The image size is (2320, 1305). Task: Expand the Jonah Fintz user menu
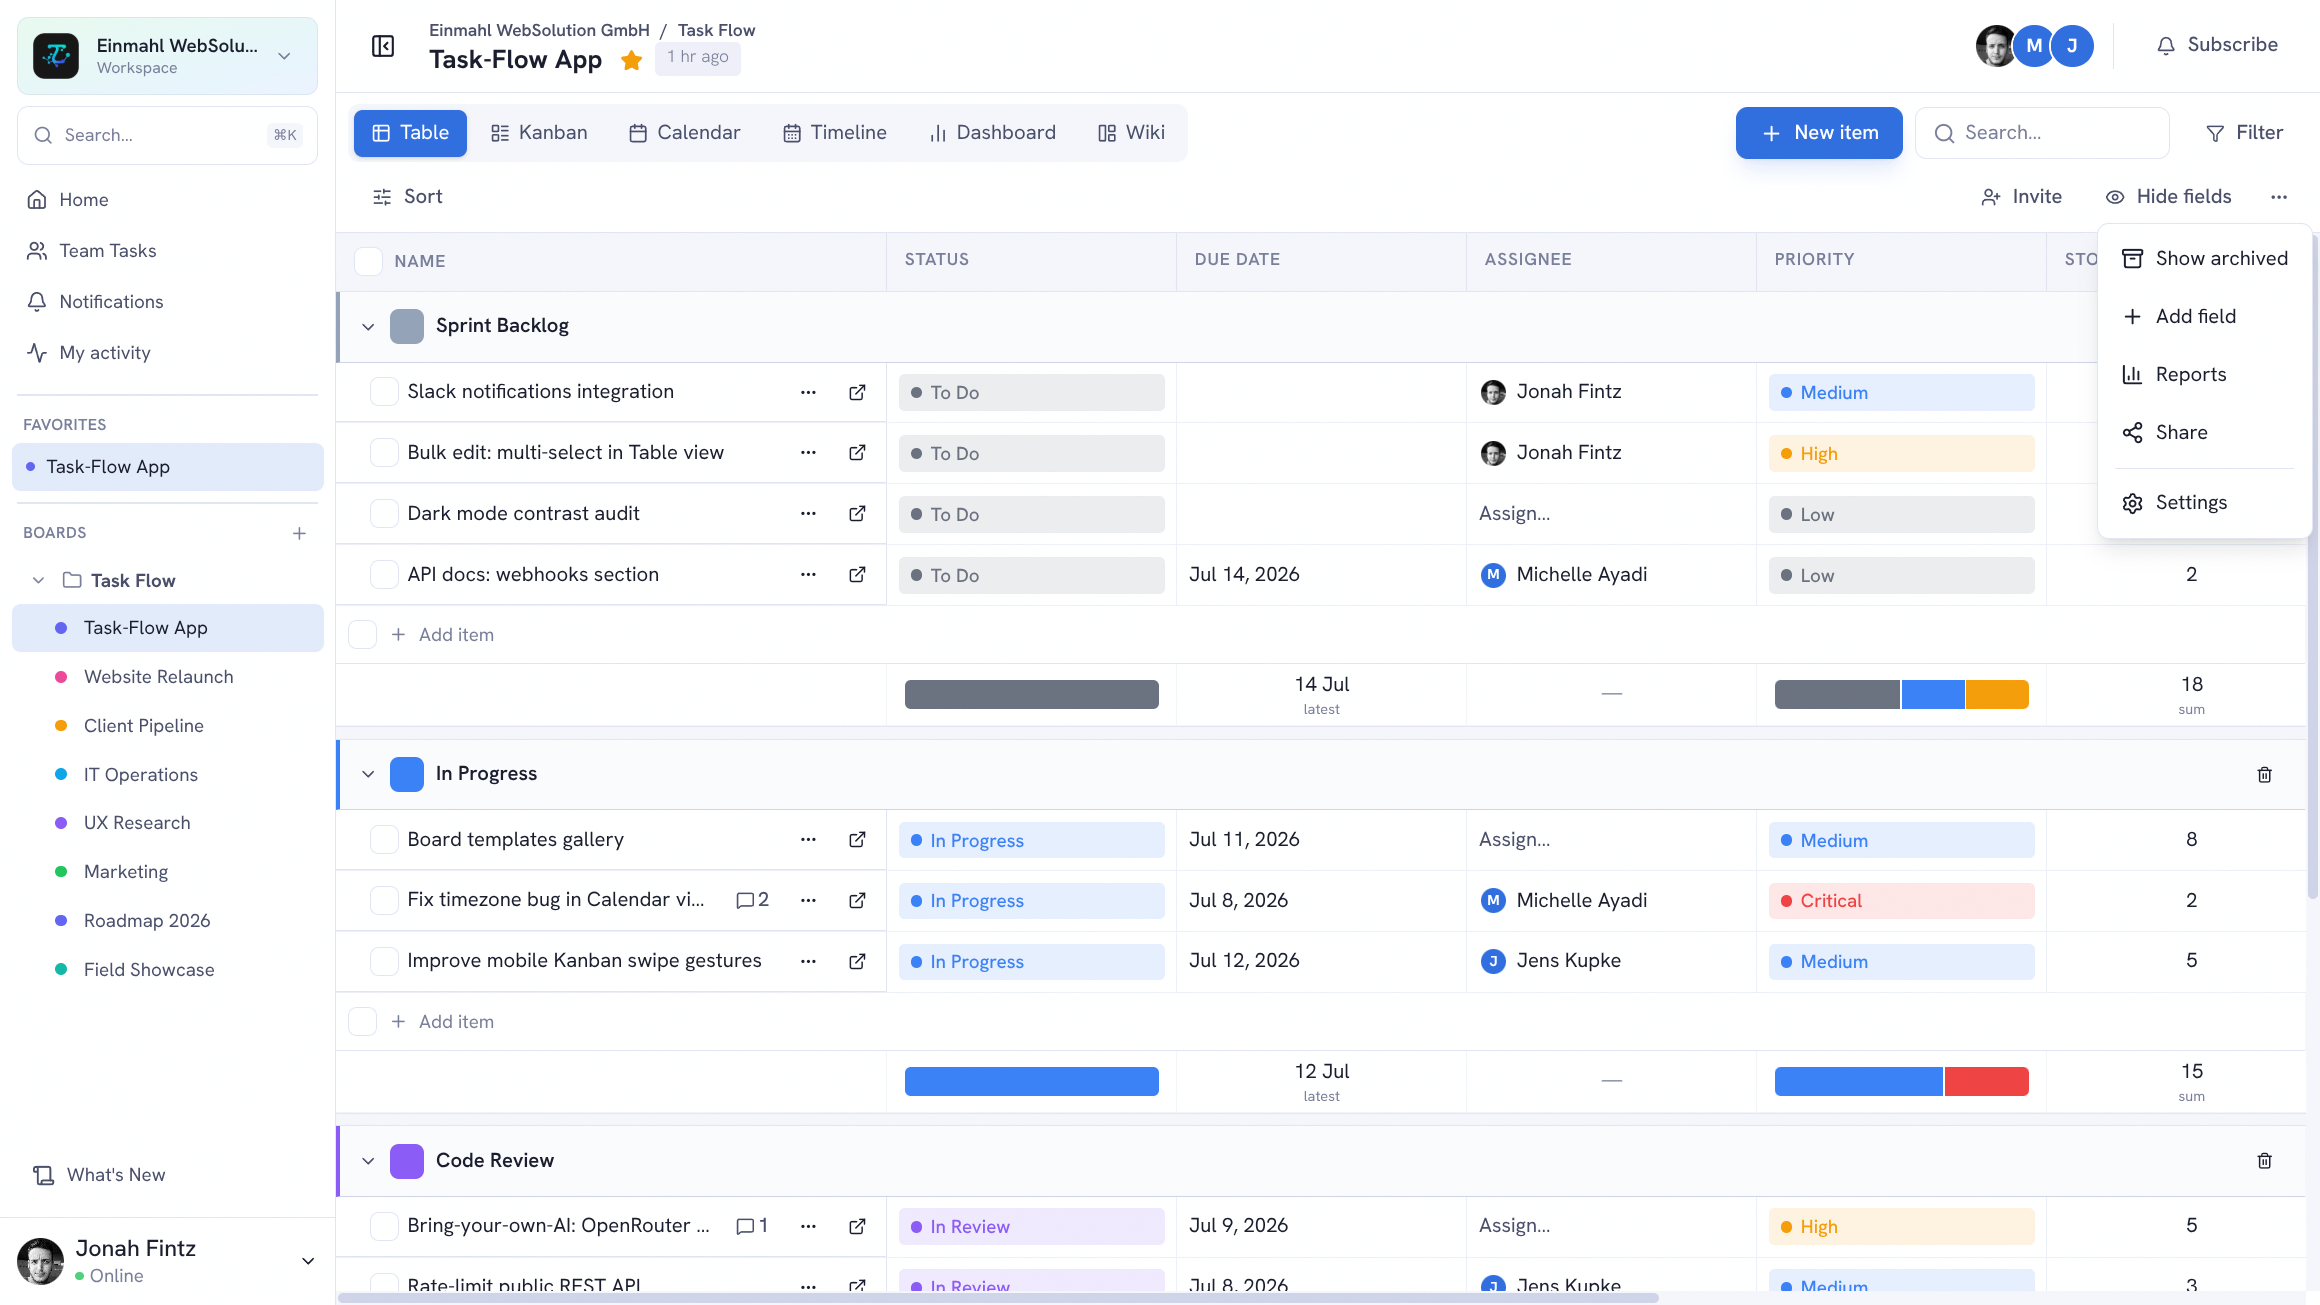point(308,1261)
